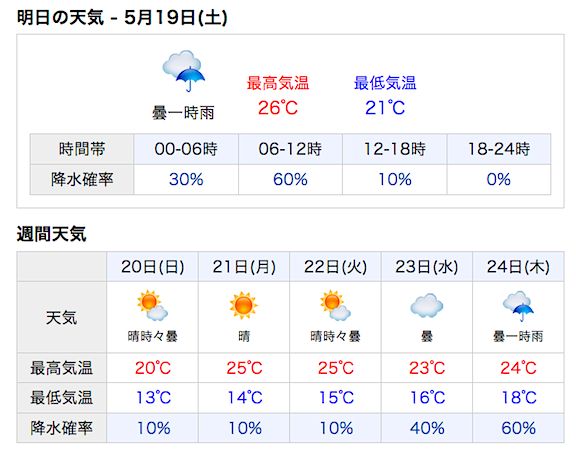576x453 pixels.
Task: Click the sunny-with-clouds icon for 20日(日)
Action: 152,306
